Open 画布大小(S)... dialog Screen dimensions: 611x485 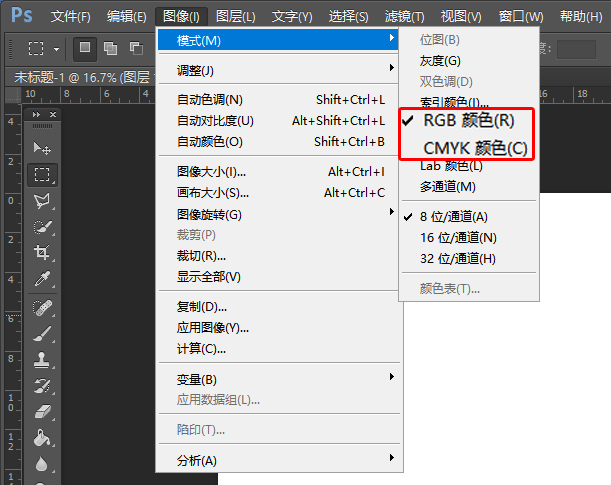pyautogui.click(x=278, y=192)
